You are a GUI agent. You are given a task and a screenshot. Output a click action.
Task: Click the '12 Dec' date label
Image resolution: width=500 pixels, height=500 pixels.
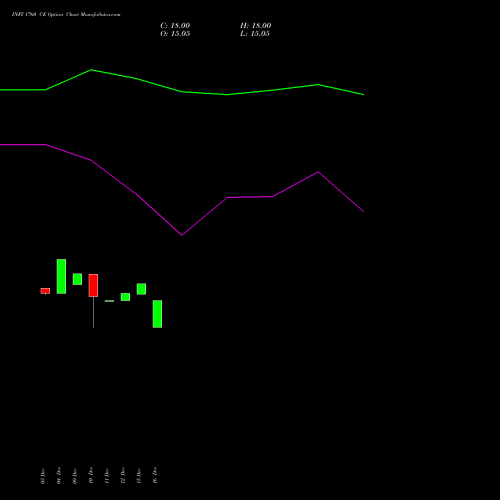tap(123, 475)
